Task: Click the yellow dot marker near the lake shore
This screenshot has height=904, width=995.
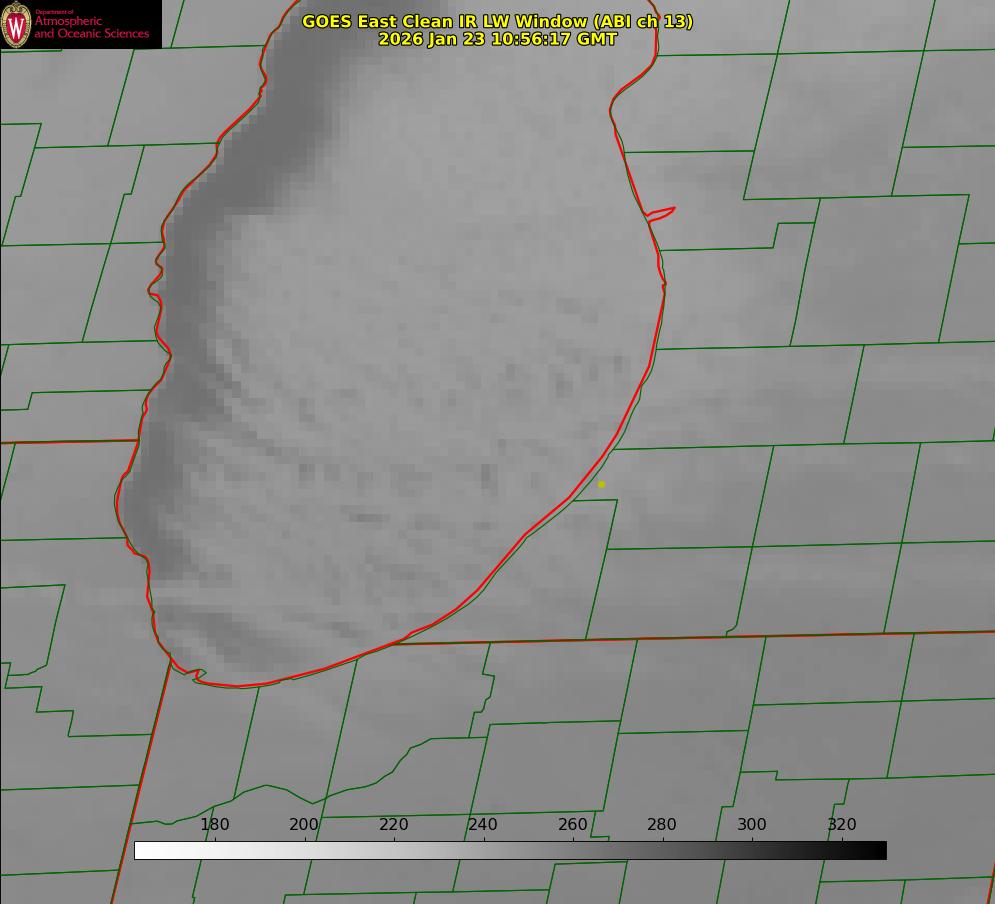Action: [x=602, y=484]
